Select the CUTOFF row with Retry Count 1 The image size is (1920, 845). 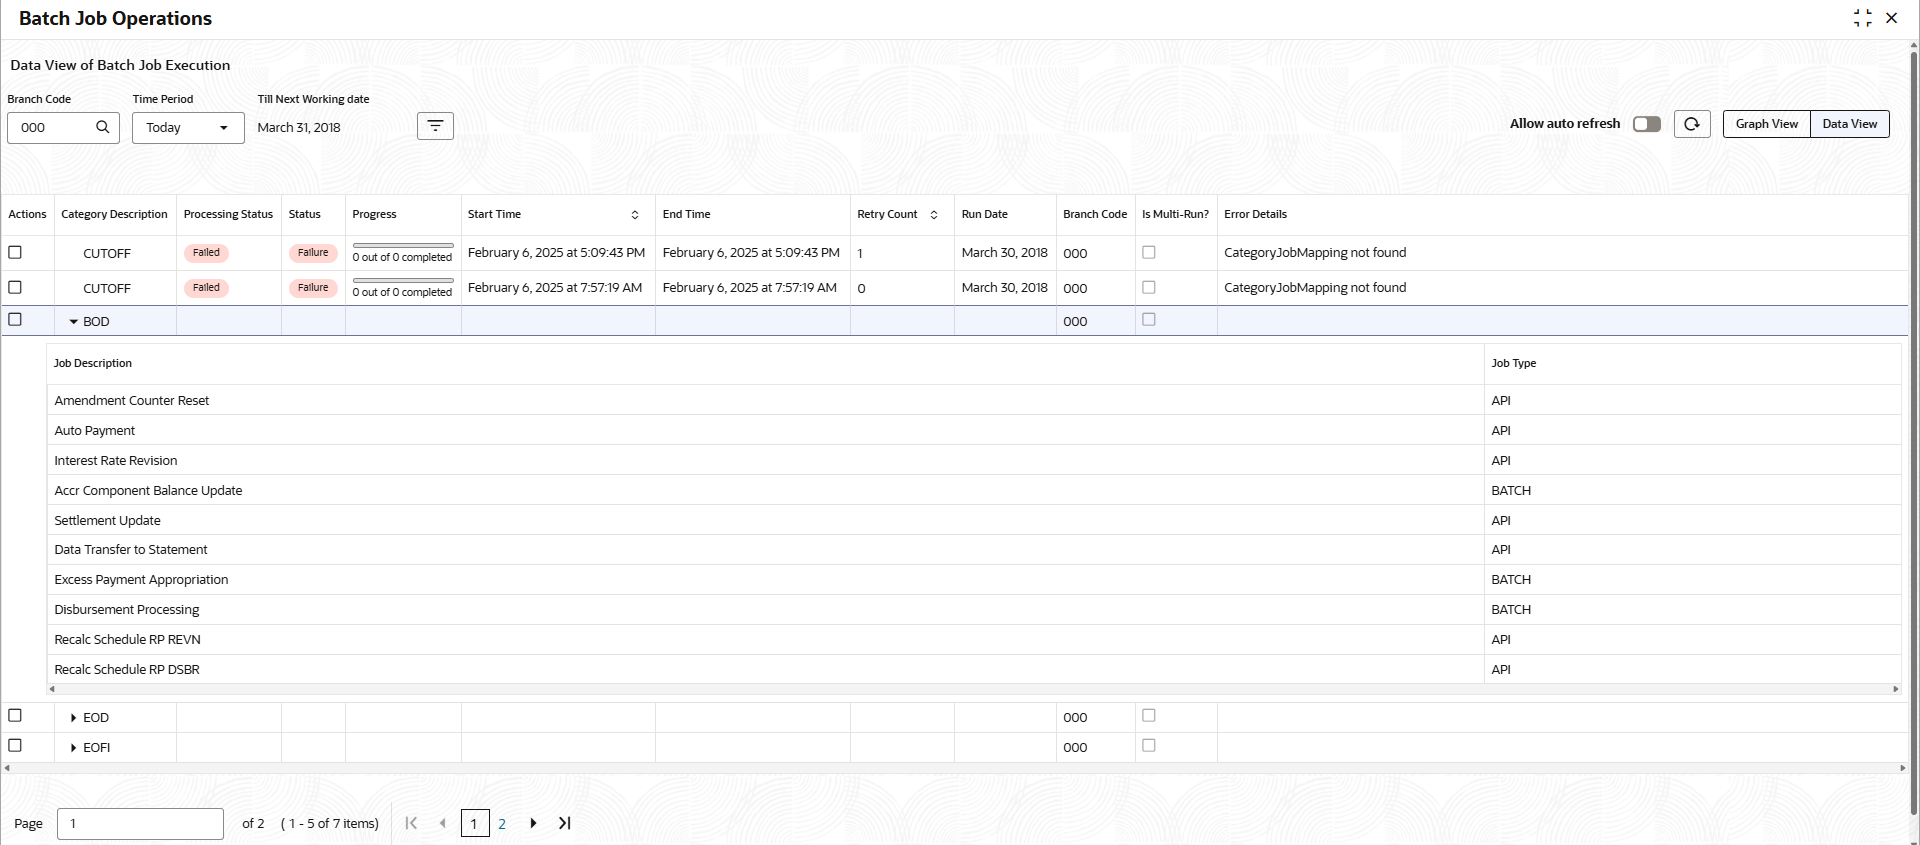pyautogui.click(x=15, y=252)
